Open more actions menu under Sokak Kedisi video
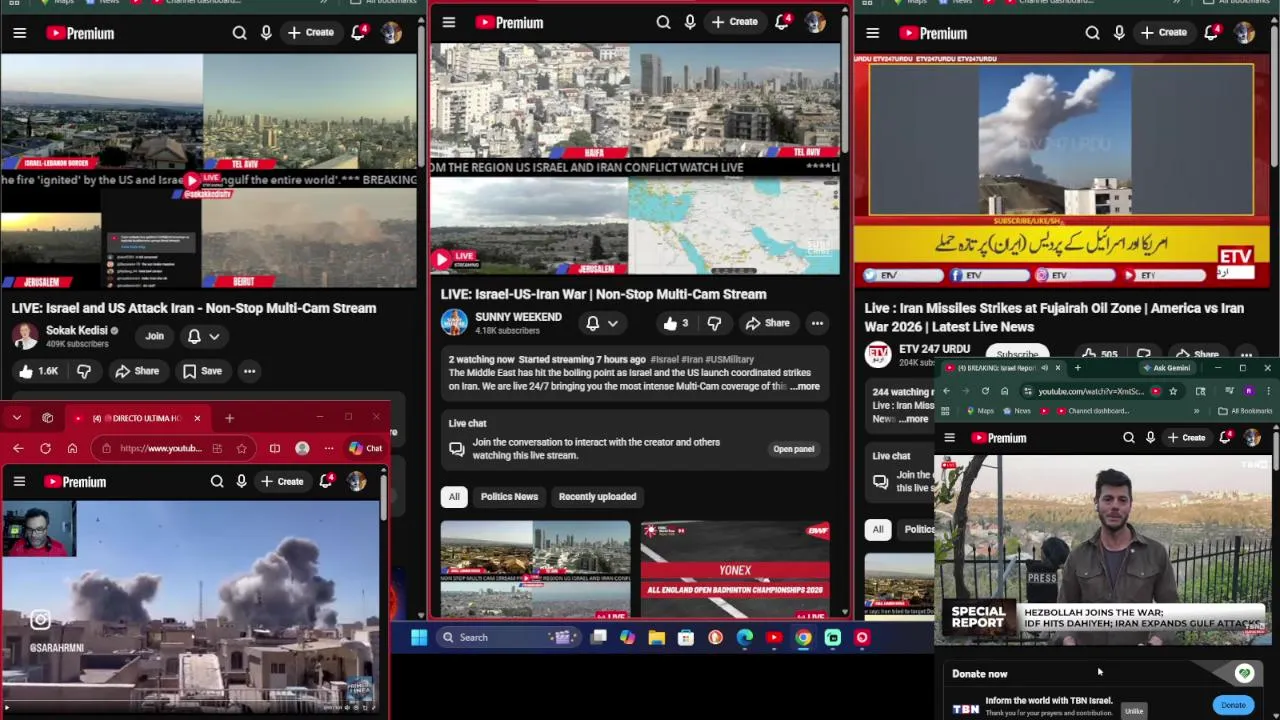The width and height of the screenshot is (1280, 720). [x=249, y=371]
